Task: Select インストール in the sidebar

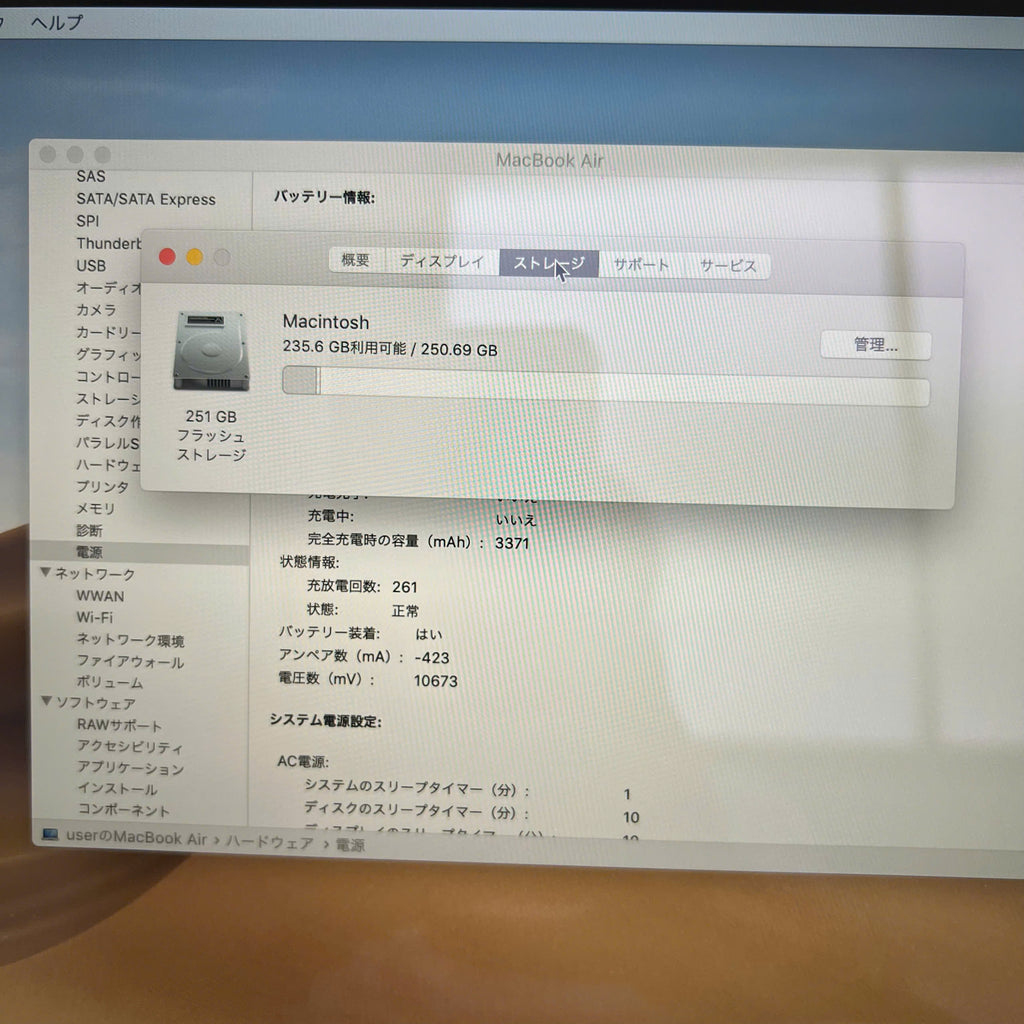Action: 117,789
